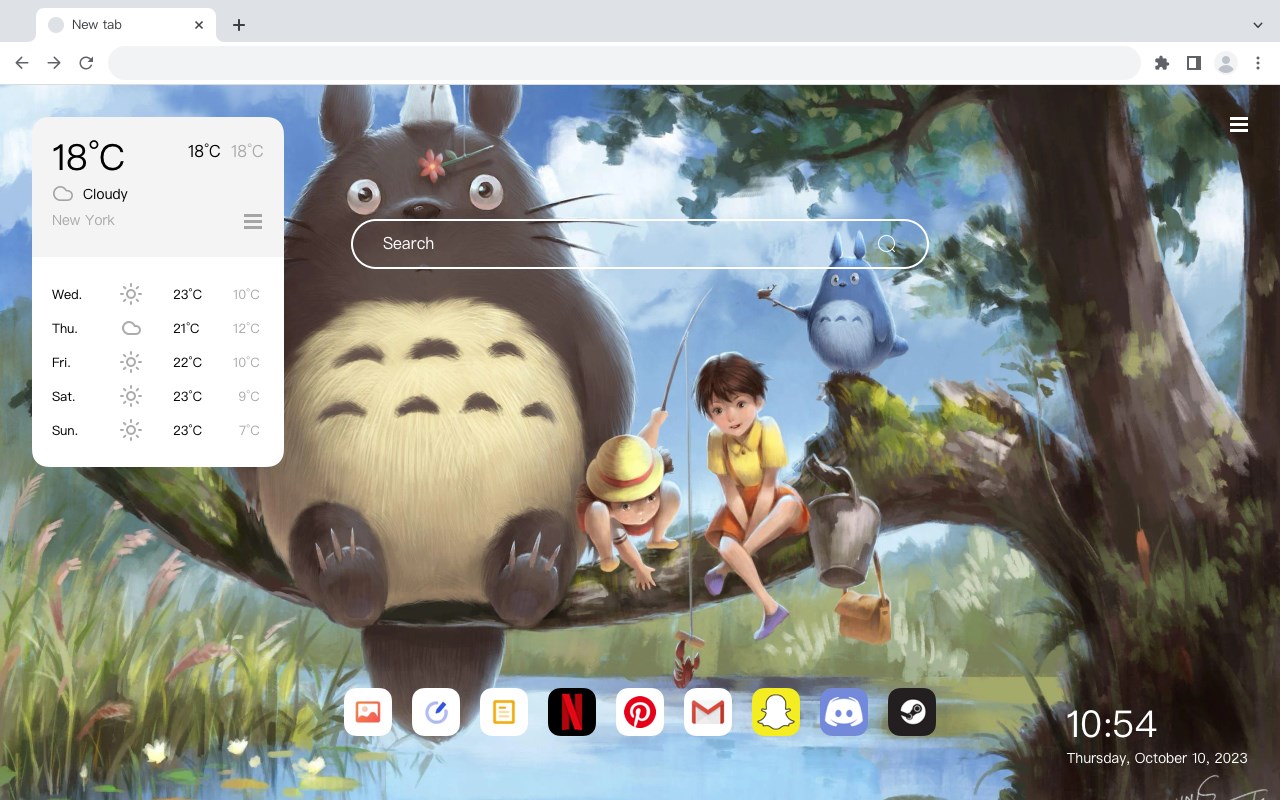Focus the Search input box
Screen dimensions: 1280x800
tap(640, 244)
